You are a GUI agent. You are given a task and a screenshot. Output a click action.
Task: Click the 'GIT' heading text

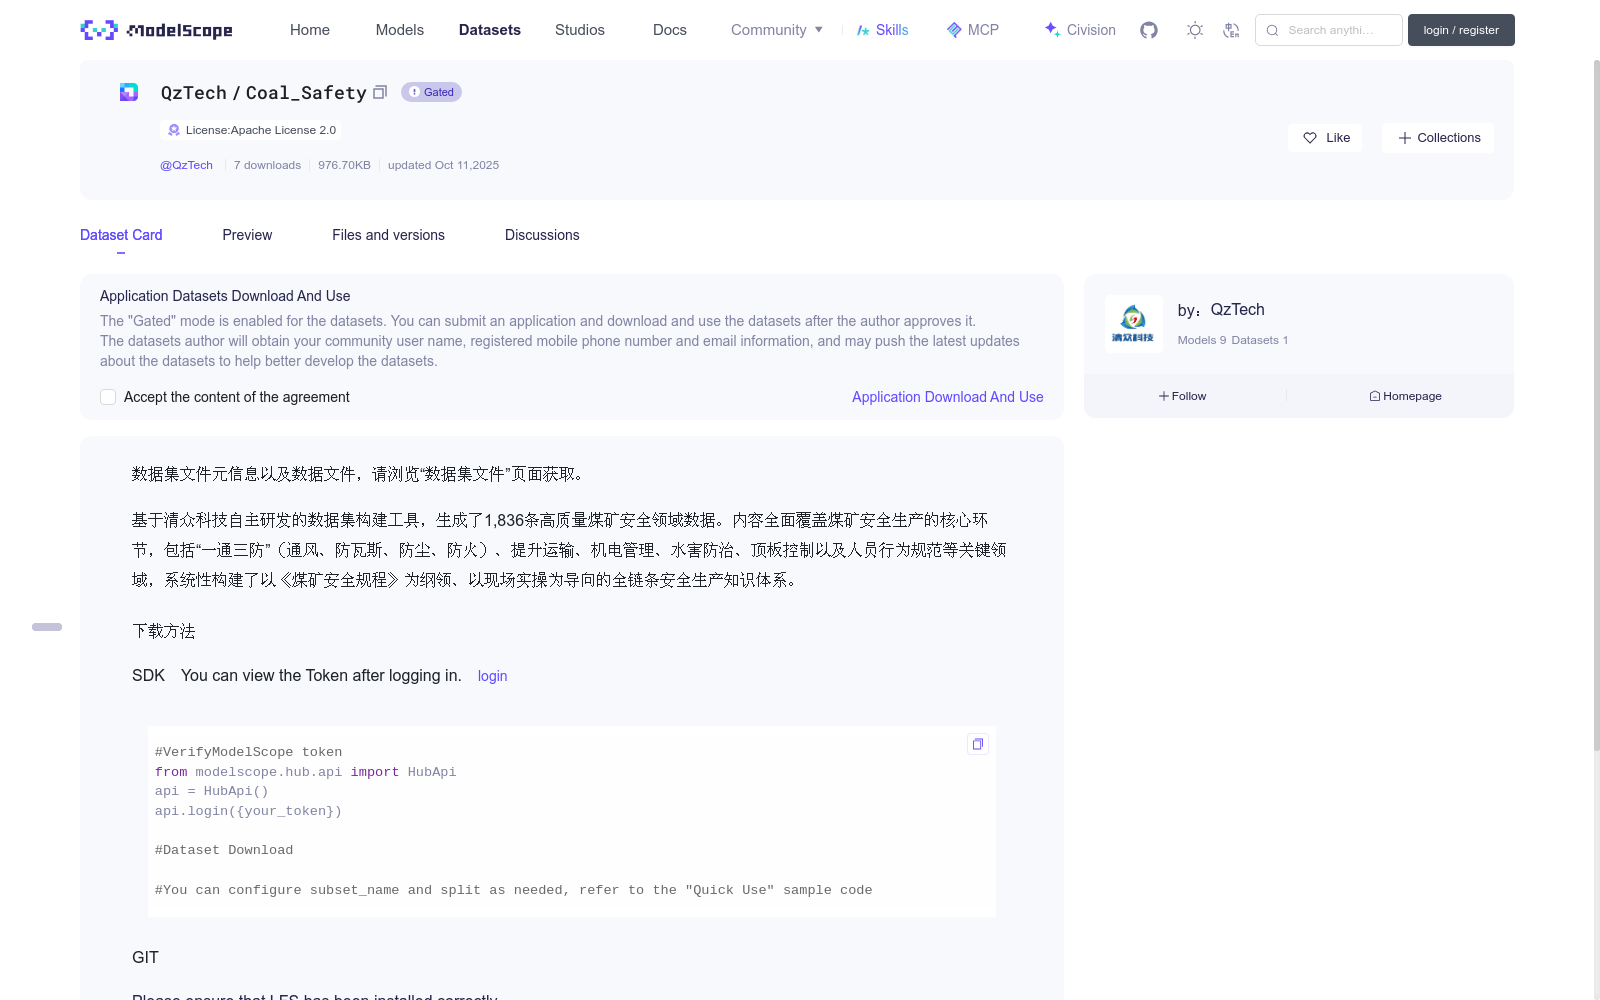pos(145,957)
